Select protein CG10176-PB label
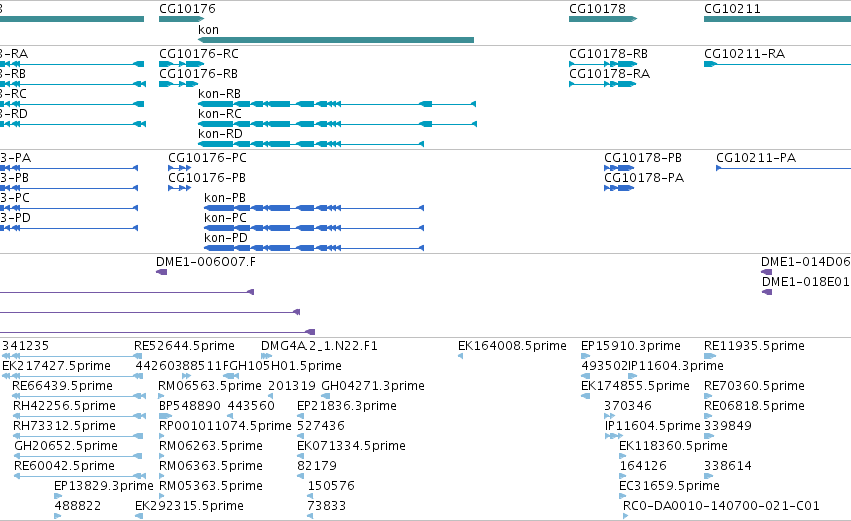 207,178
